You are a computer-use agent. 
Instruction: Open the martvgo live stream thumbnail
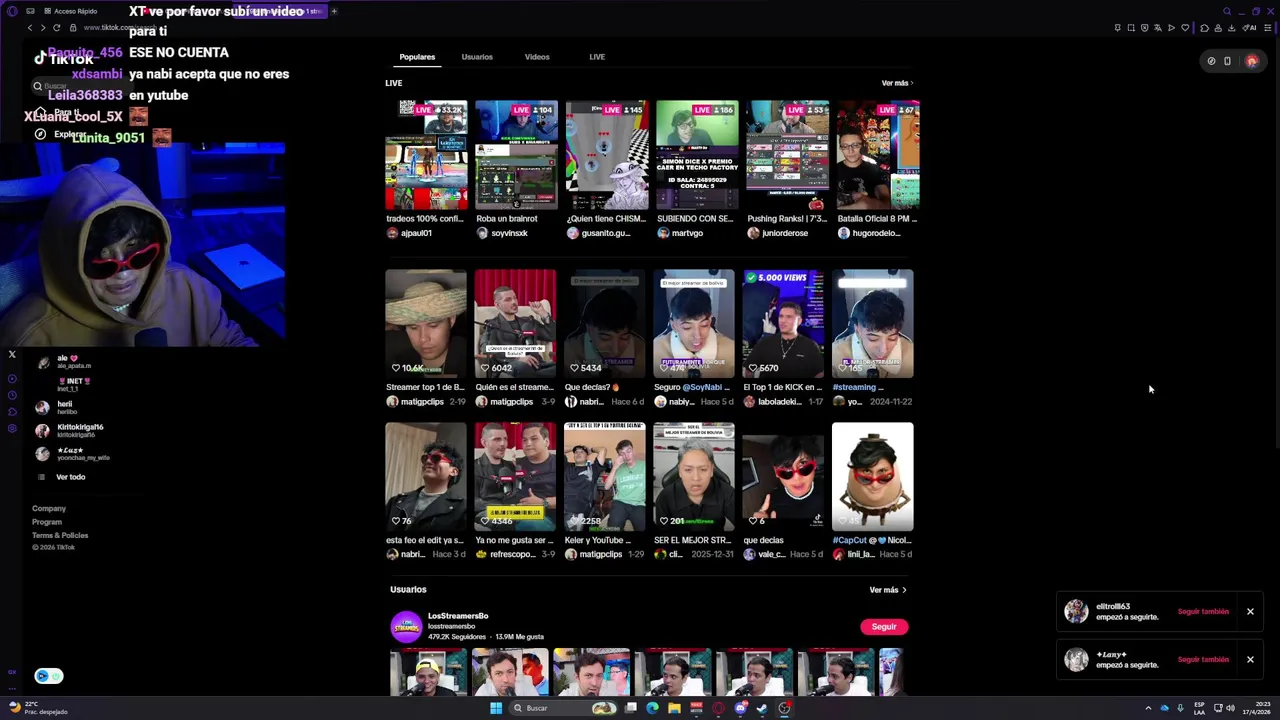(697, 154)
